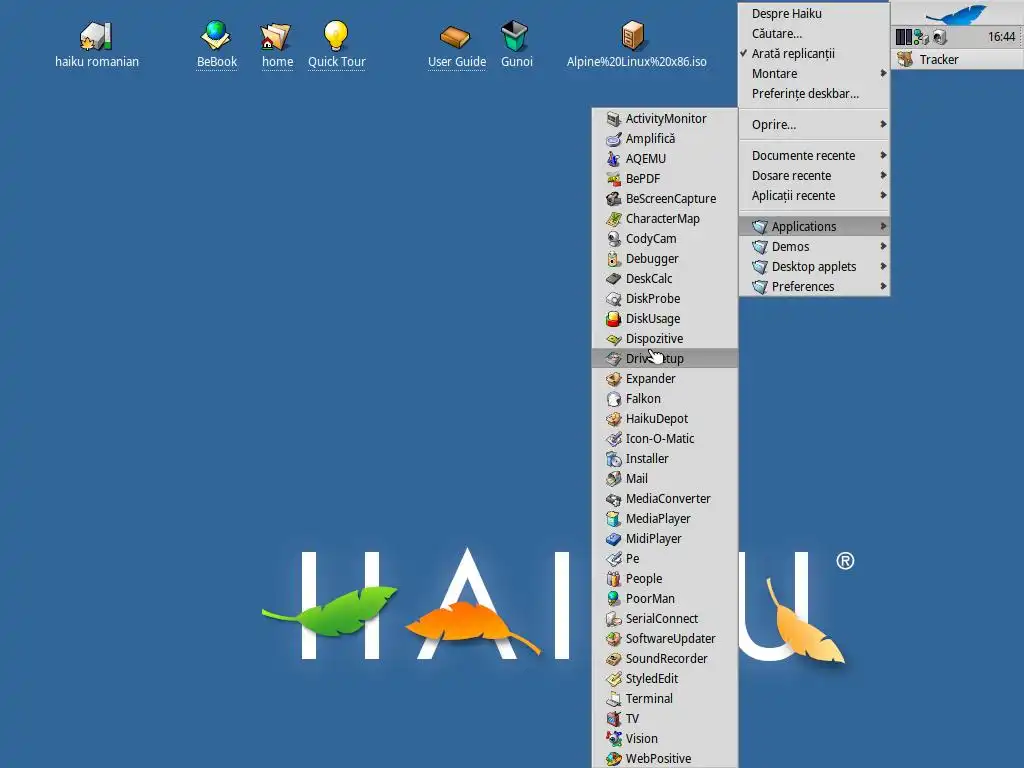The image size is (1024, 768).
Task: Launch DeskCalc calculator
Action: tap(665, 278)
